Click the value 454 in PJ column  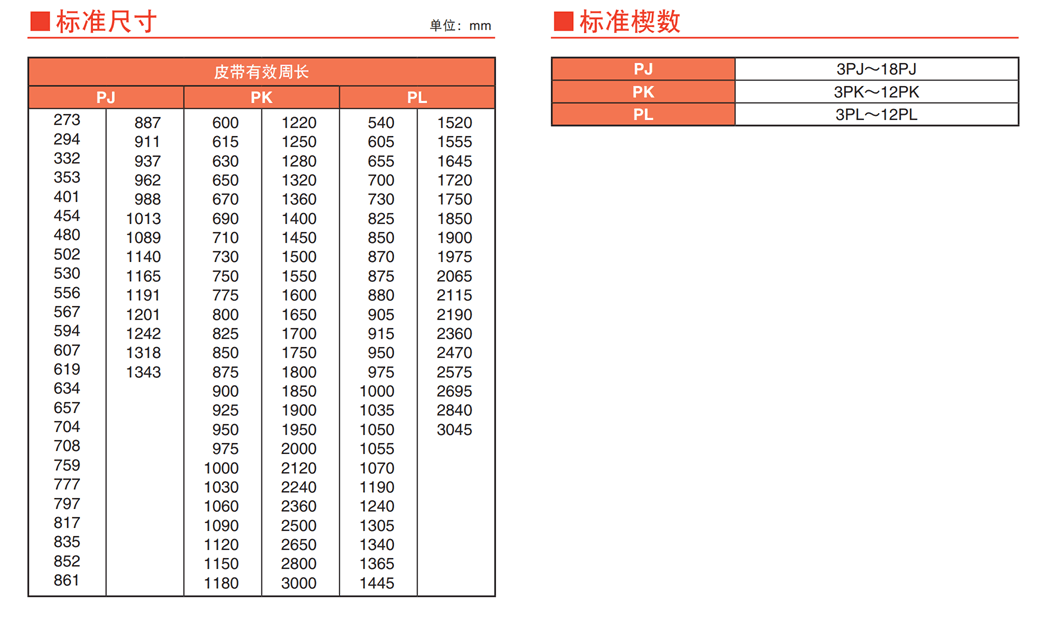[x=67, y=216]
